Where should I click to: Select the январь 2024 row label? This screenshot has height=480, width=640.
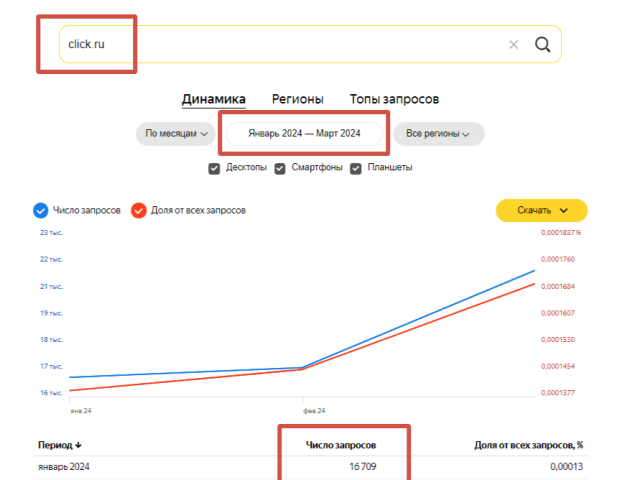click(x=64, y=467)
